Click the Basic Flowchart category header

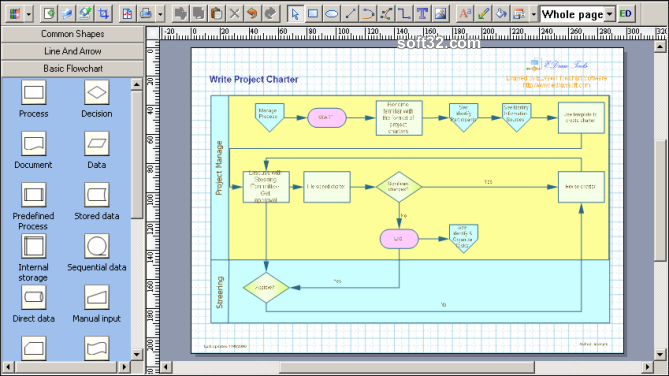coord(73,68)
